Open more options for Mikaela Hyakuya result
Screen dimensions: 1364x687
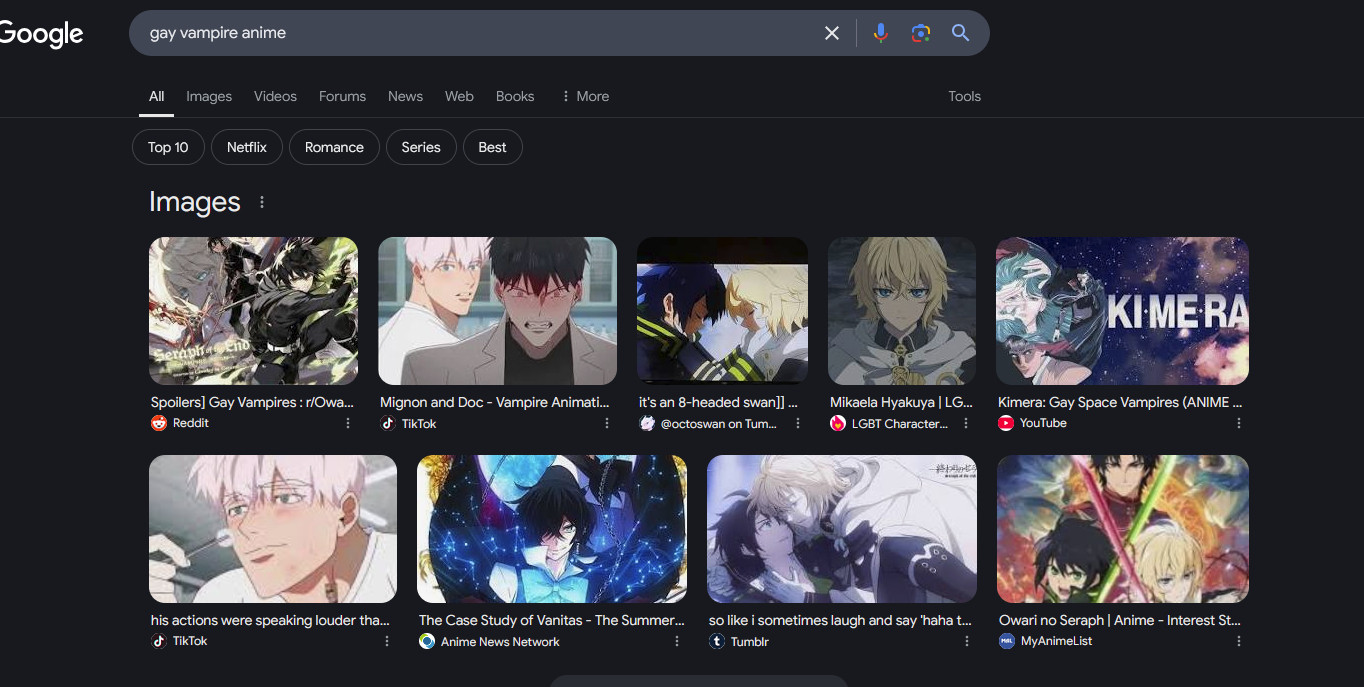coord(966,423)
